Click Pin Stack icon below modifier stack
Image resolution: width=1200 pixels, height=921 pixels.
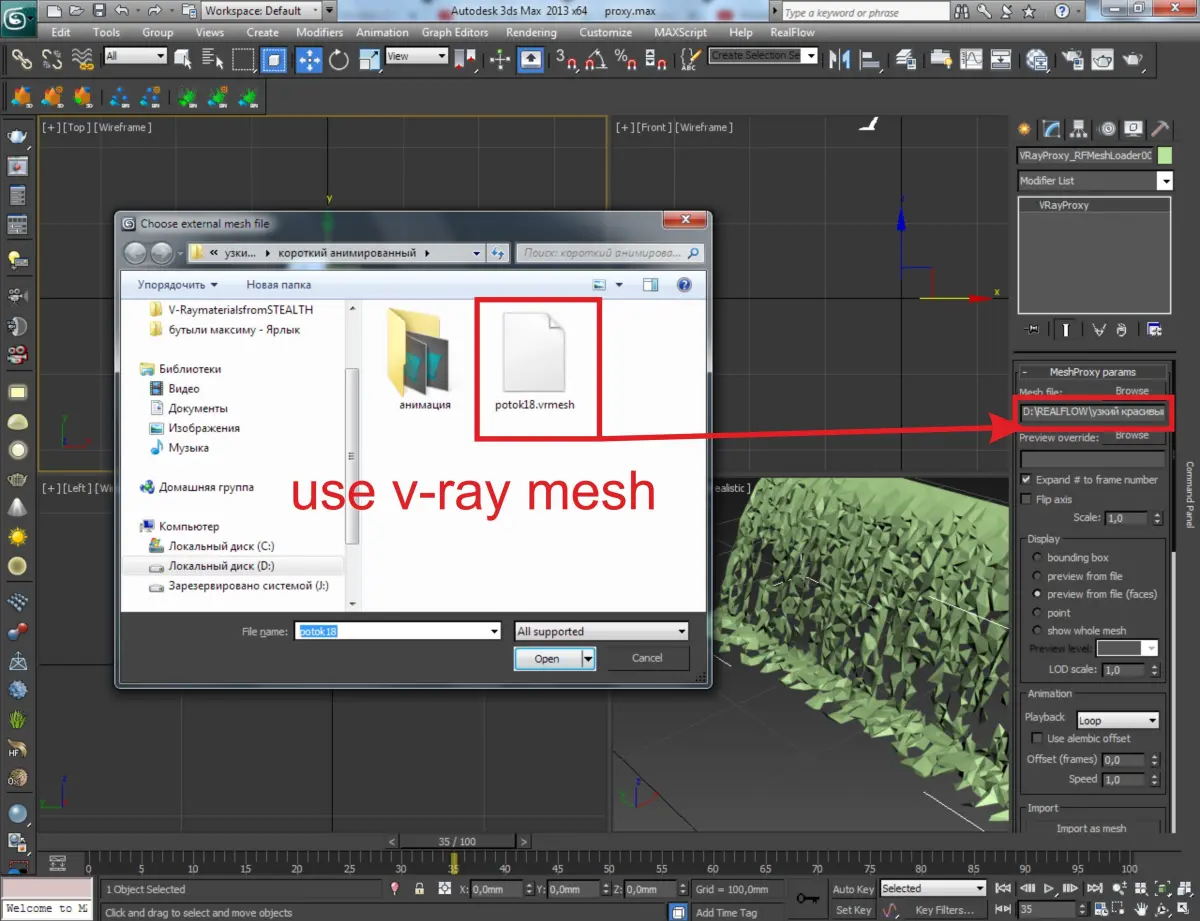[x=1032, y=328]
